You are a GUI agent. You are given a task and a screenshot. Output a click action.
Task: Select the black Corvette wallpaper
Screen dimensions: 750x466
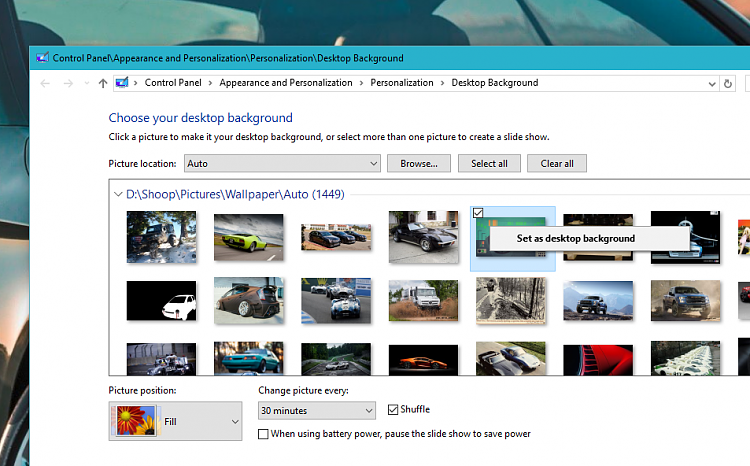pos(423,237)
